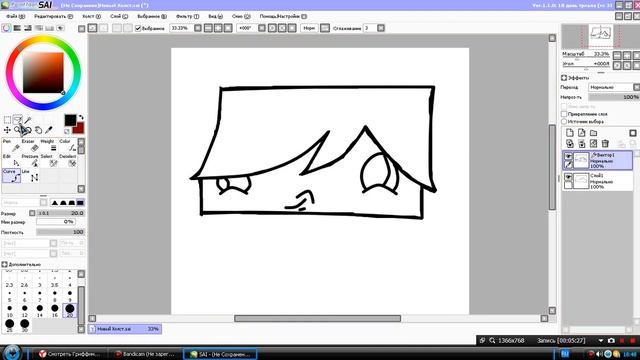Select brush size 20 preset
The height and width of the screenshot is (360, 640).
[70, 310]
